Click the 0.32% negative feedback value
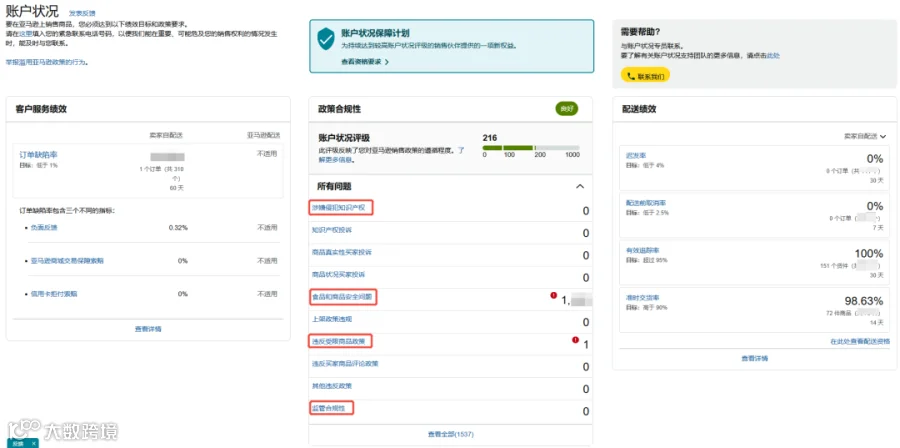 (x=179, y=228)
